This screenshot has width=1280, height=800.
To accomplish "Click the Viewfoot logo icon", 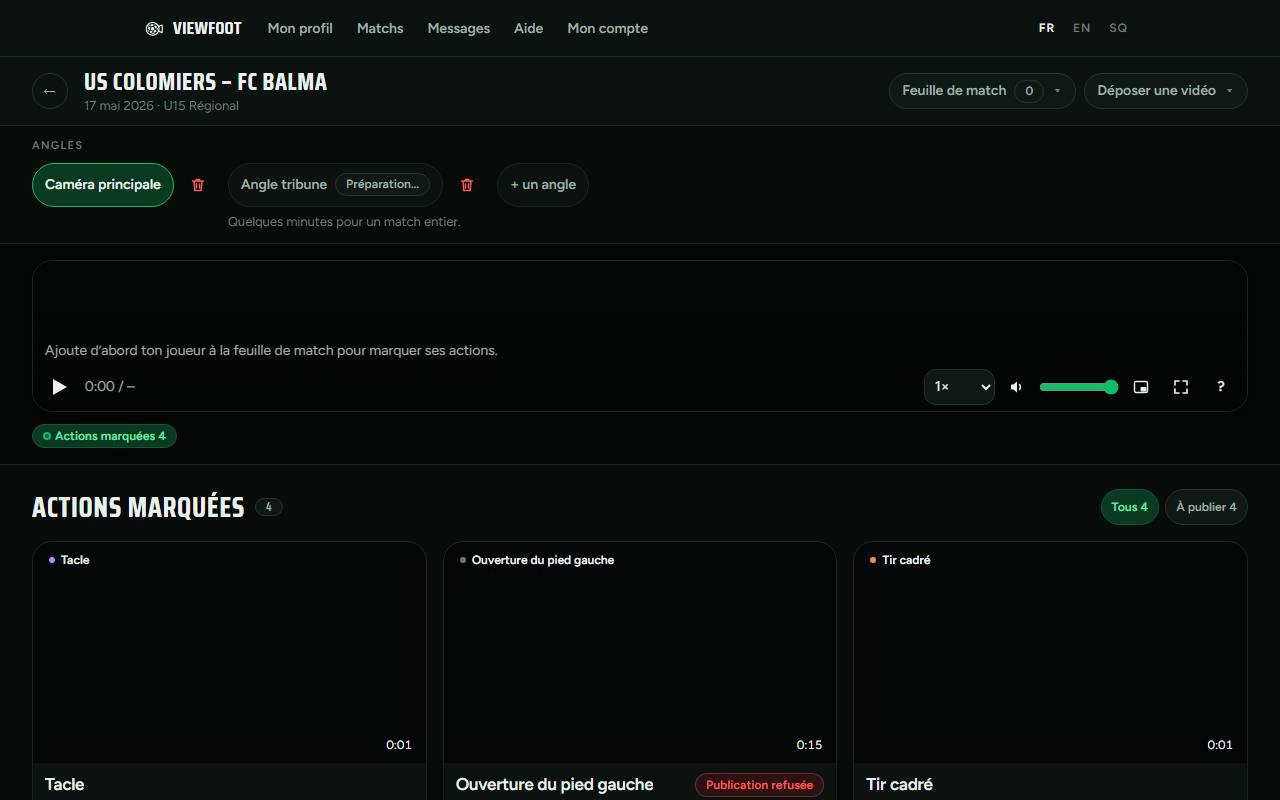I will coord(154,28).
